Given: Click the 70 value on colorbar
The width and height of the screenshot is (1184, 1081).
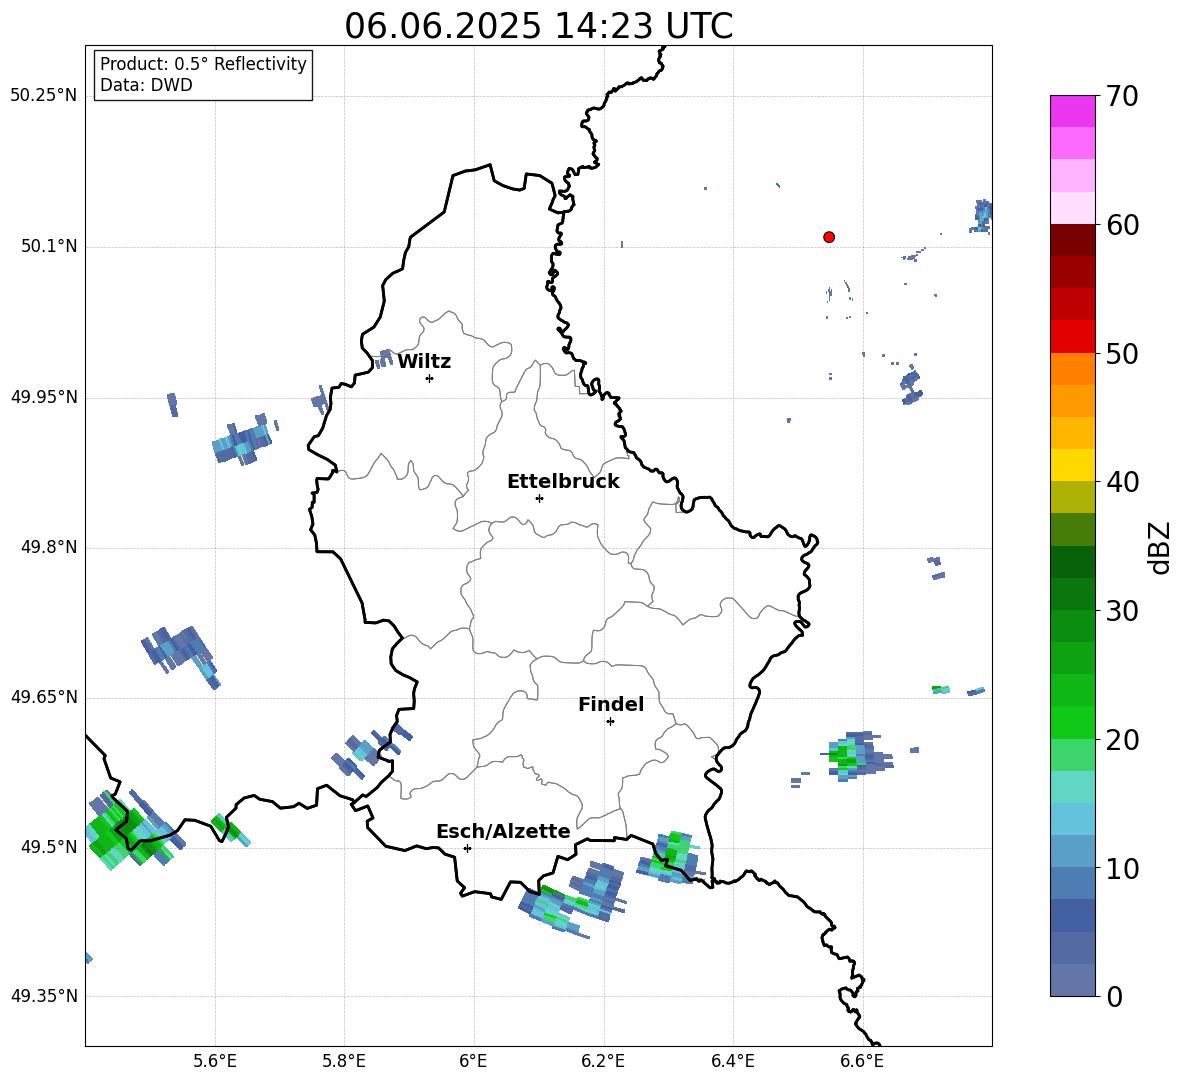Looking at the screenshot, I should 1122,96.
